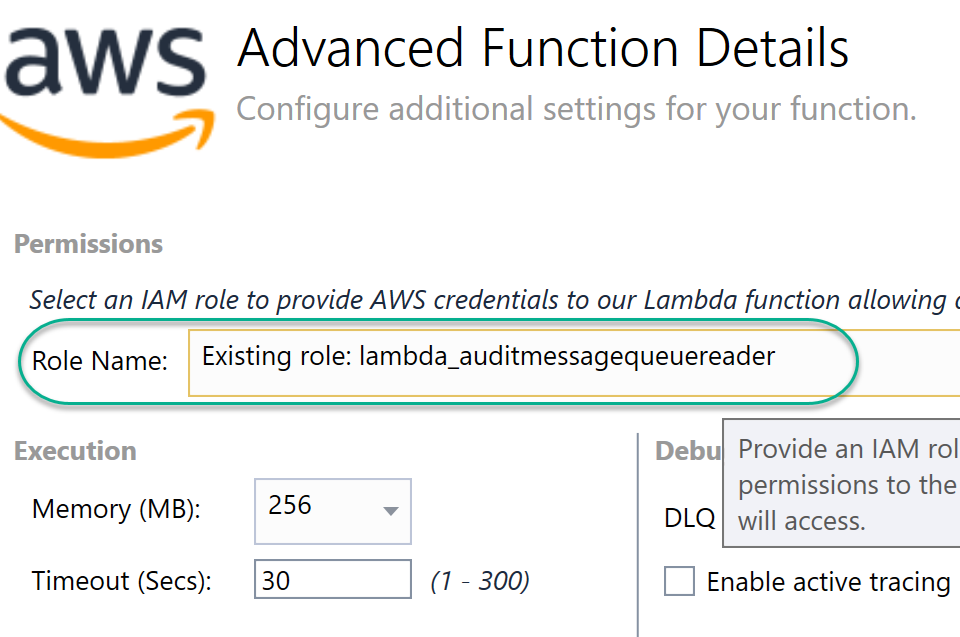The height and width of the screenshot is (637, 960).
Task: Click the Execution section header
Action: click(x=73, y=451)
